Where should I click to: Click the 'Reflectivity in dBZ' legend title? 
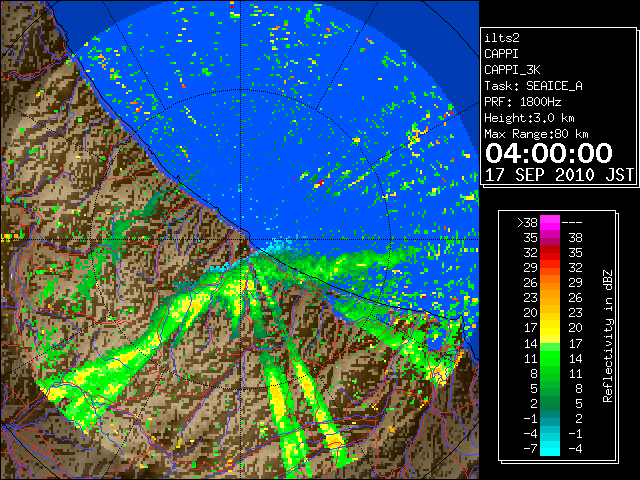[607, 336]
